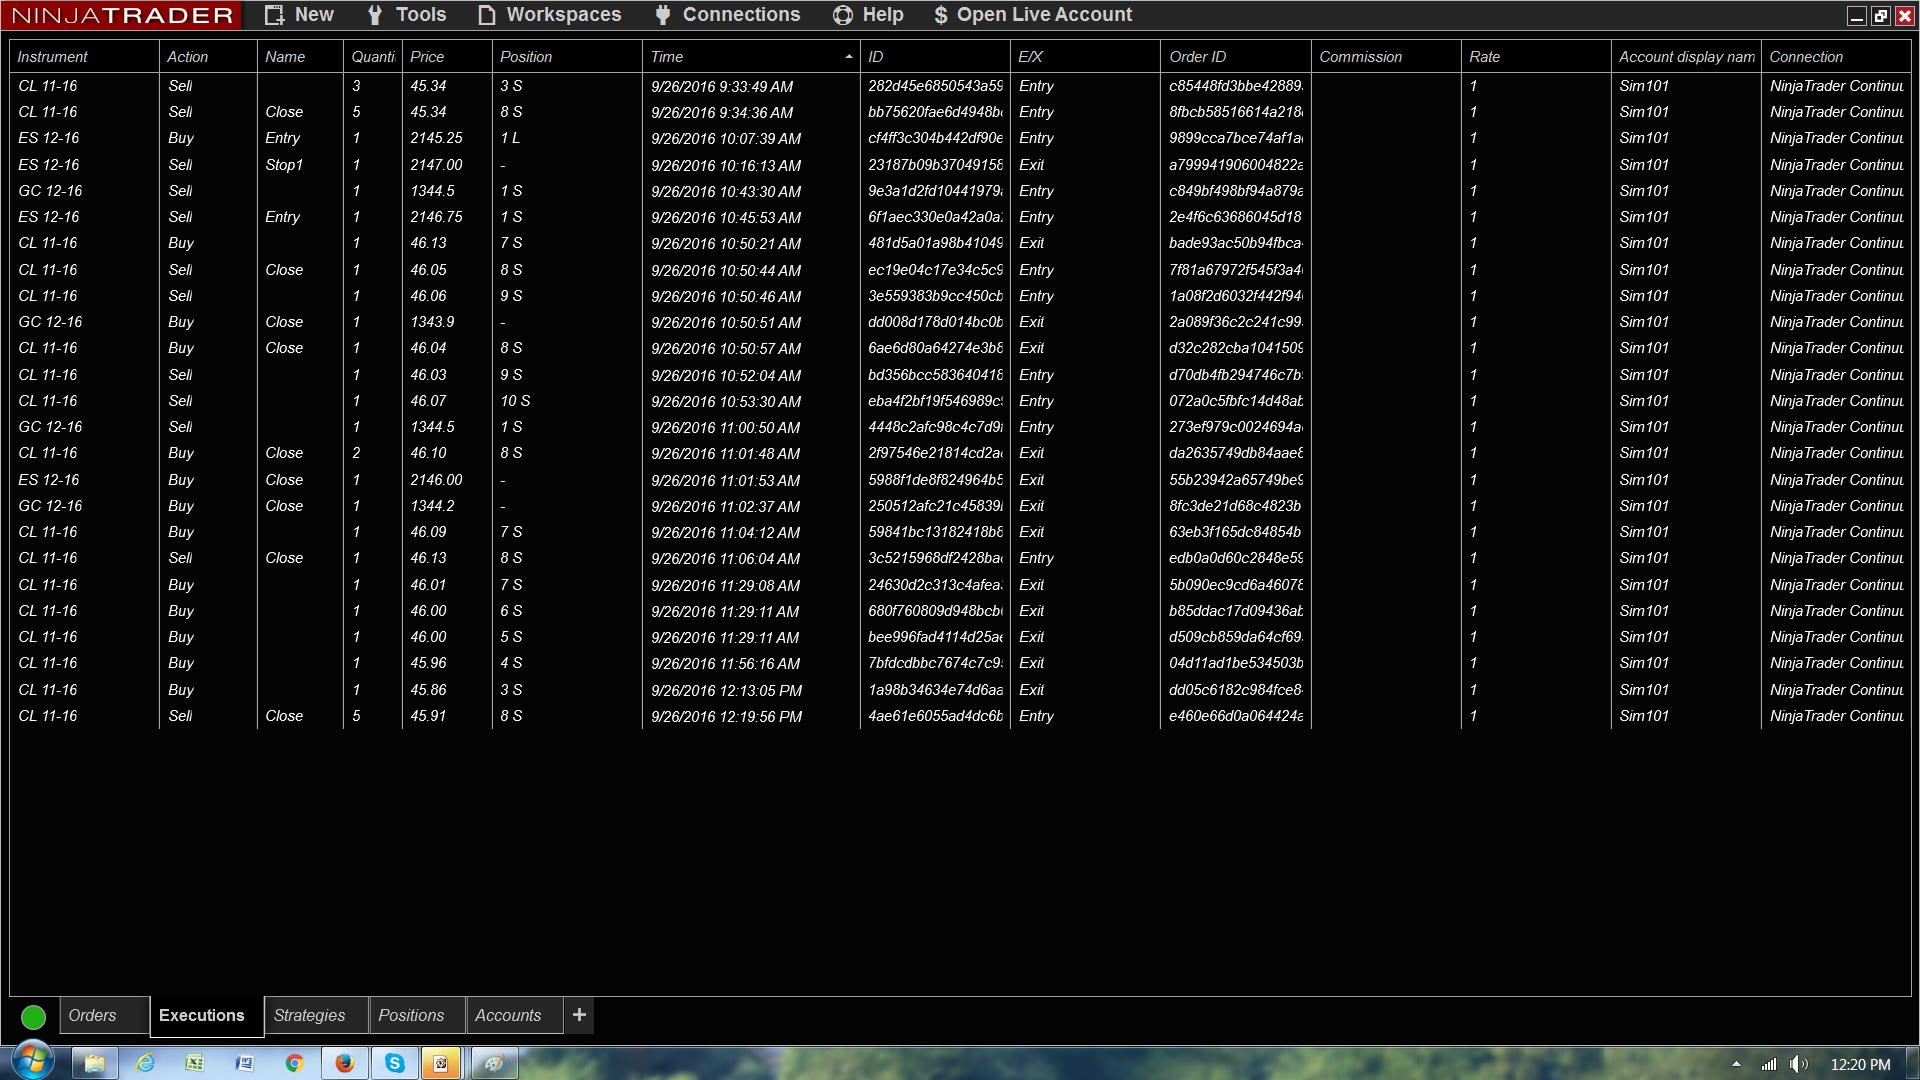
Task: Click the Connections plug icon
Action: [x=663, y=15]
